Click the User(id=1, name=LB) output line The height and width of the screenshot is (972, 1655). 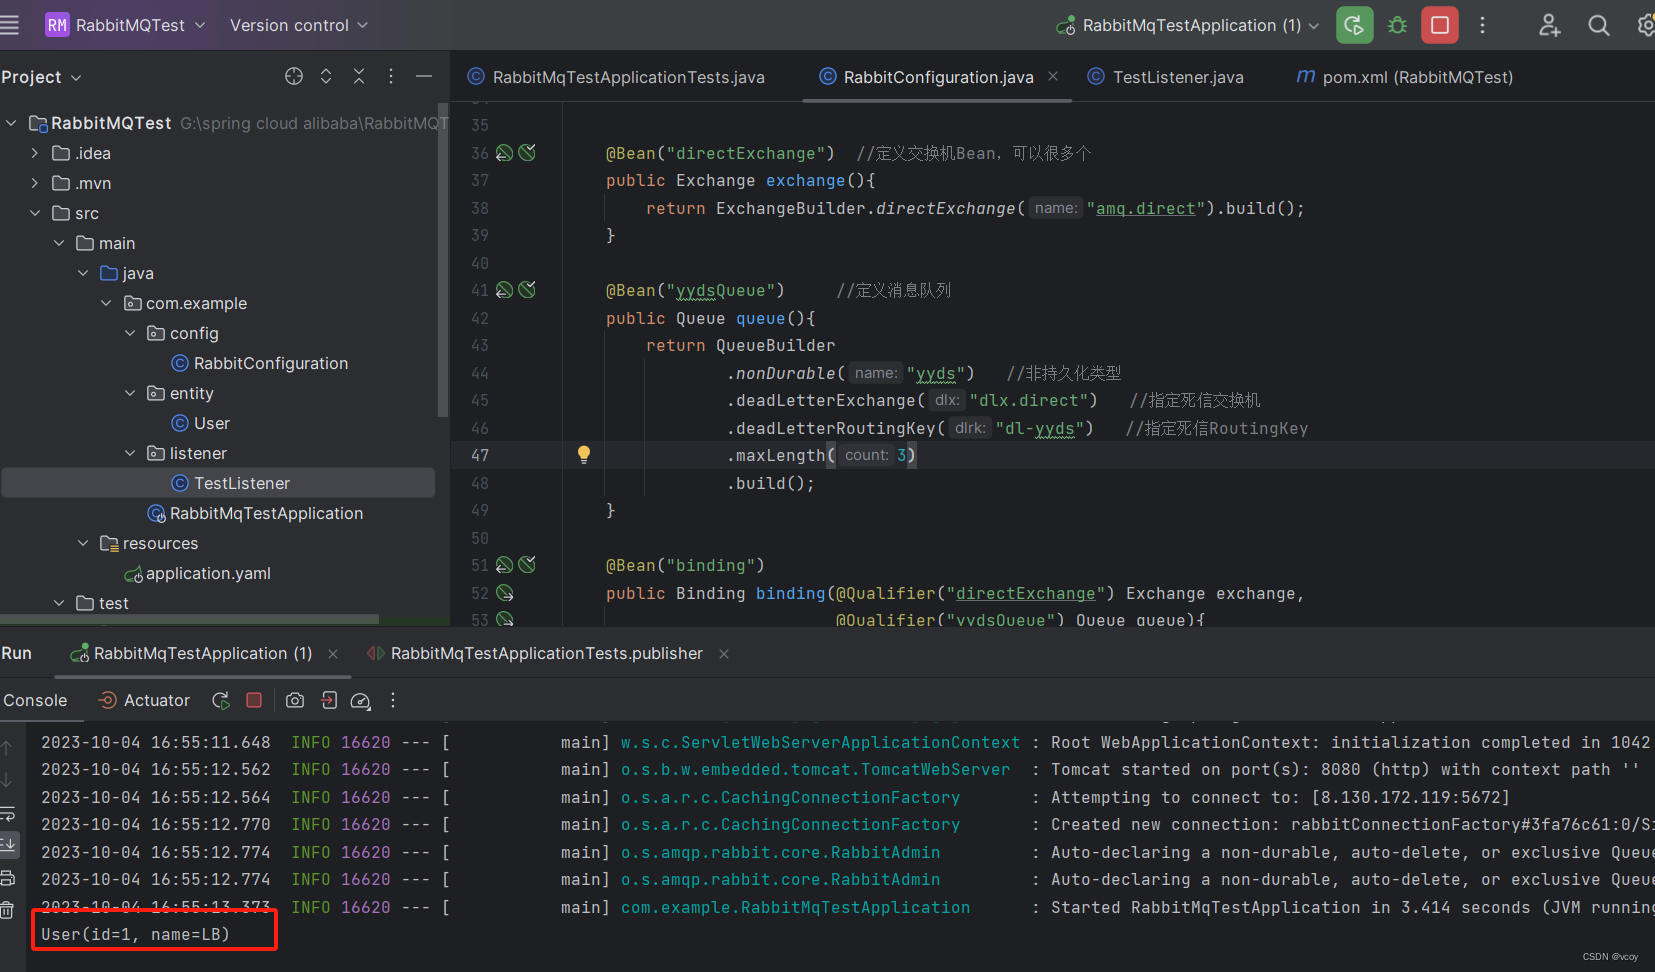[135, 934]
